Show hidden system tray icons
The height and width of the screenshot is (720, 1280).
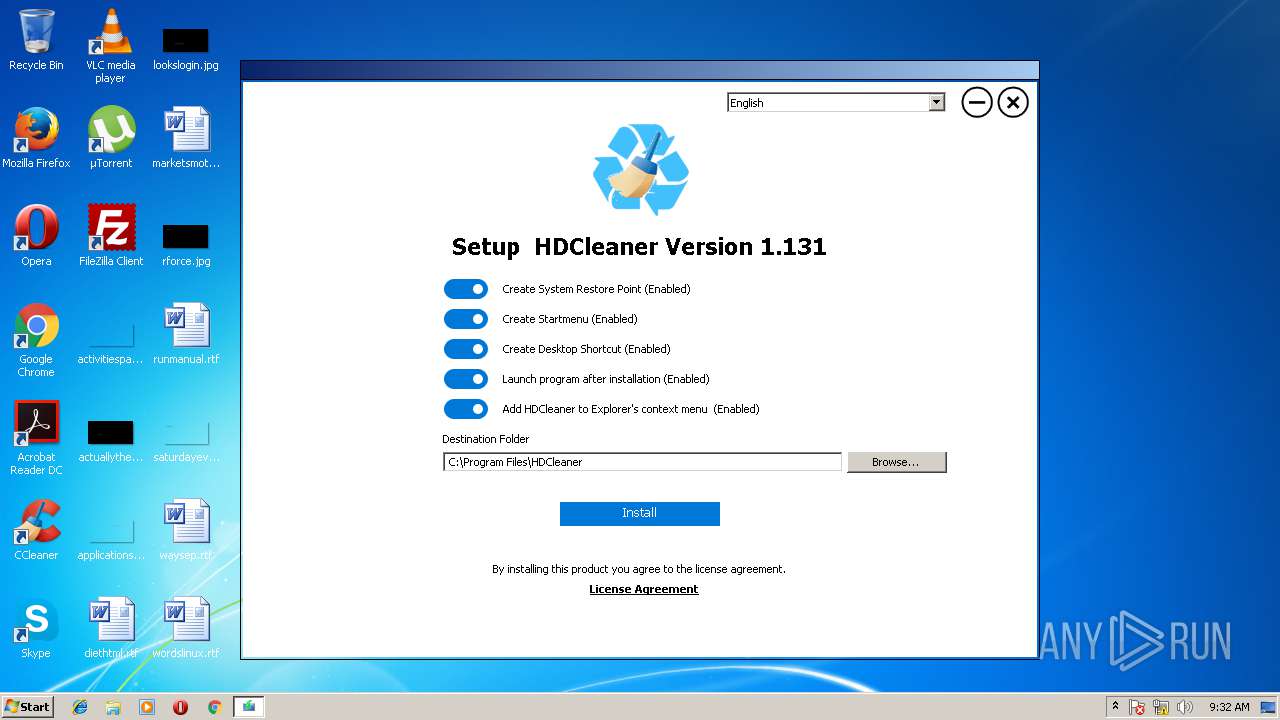click(x=1116, y=706)
